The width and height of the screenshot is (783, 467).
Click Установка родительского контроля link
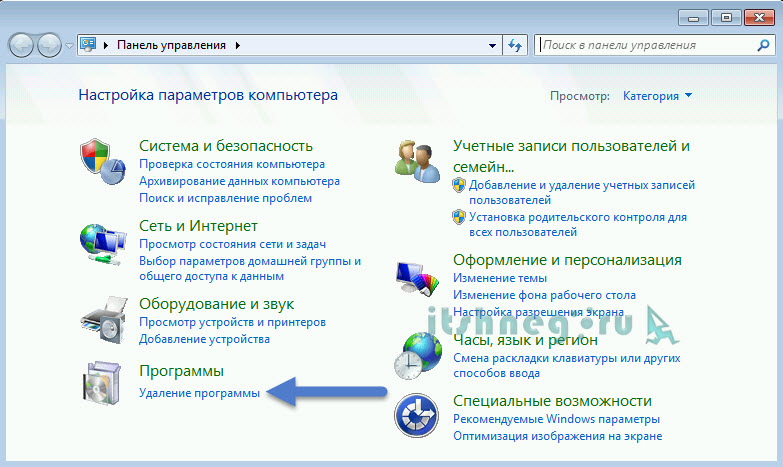click(x=578, y=224)
